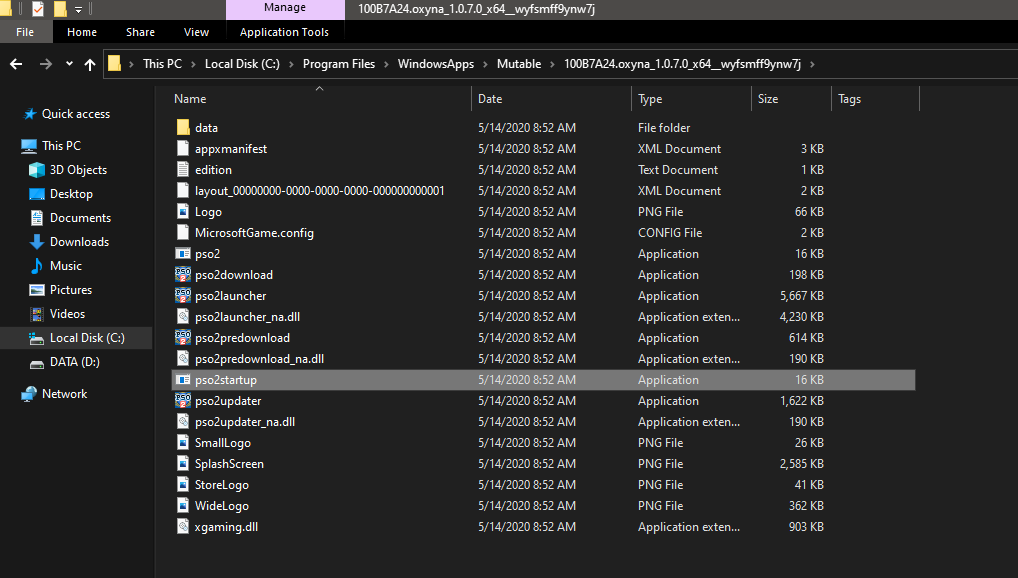Select the pso2predownload application icon
This screenshot has width=1018, height=578.
coord(183,337)
